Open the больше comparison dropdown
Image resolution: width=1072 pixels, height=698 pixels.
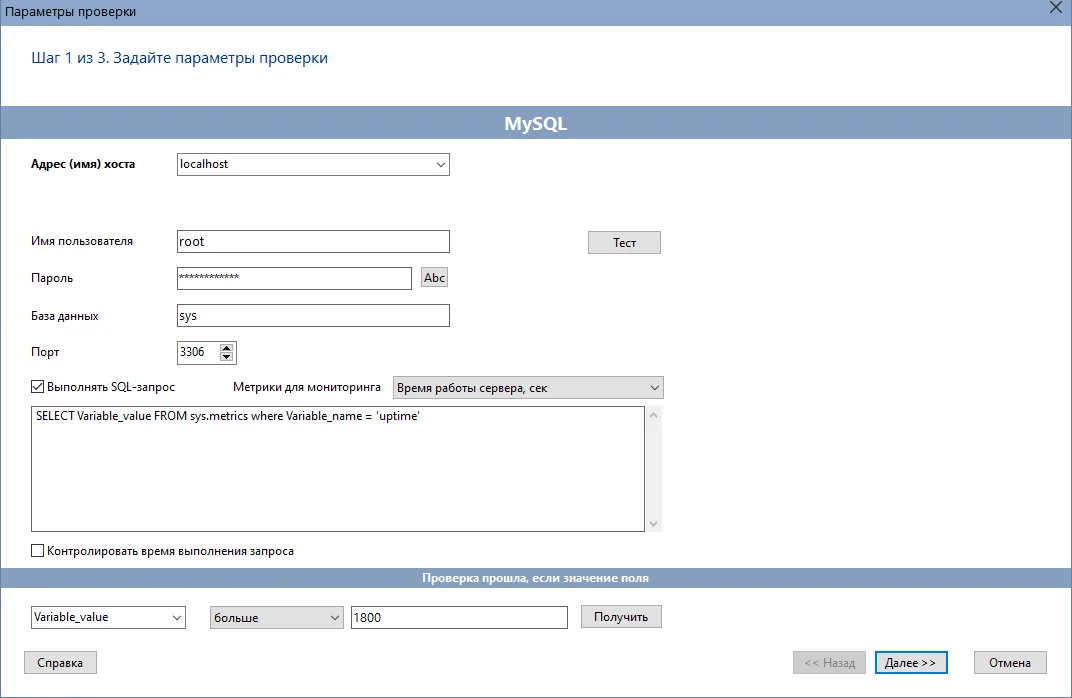336,617
